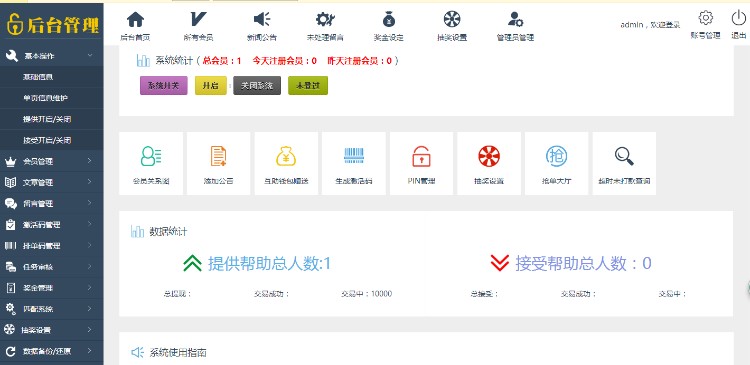Open the 添加公告 document tile icon
The height and width of the screenshot is (365, 750).
click(x=218, y=156)
